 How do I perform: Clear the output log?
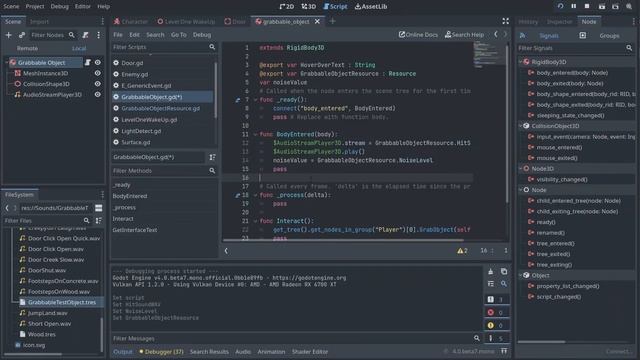pos(491,271)
